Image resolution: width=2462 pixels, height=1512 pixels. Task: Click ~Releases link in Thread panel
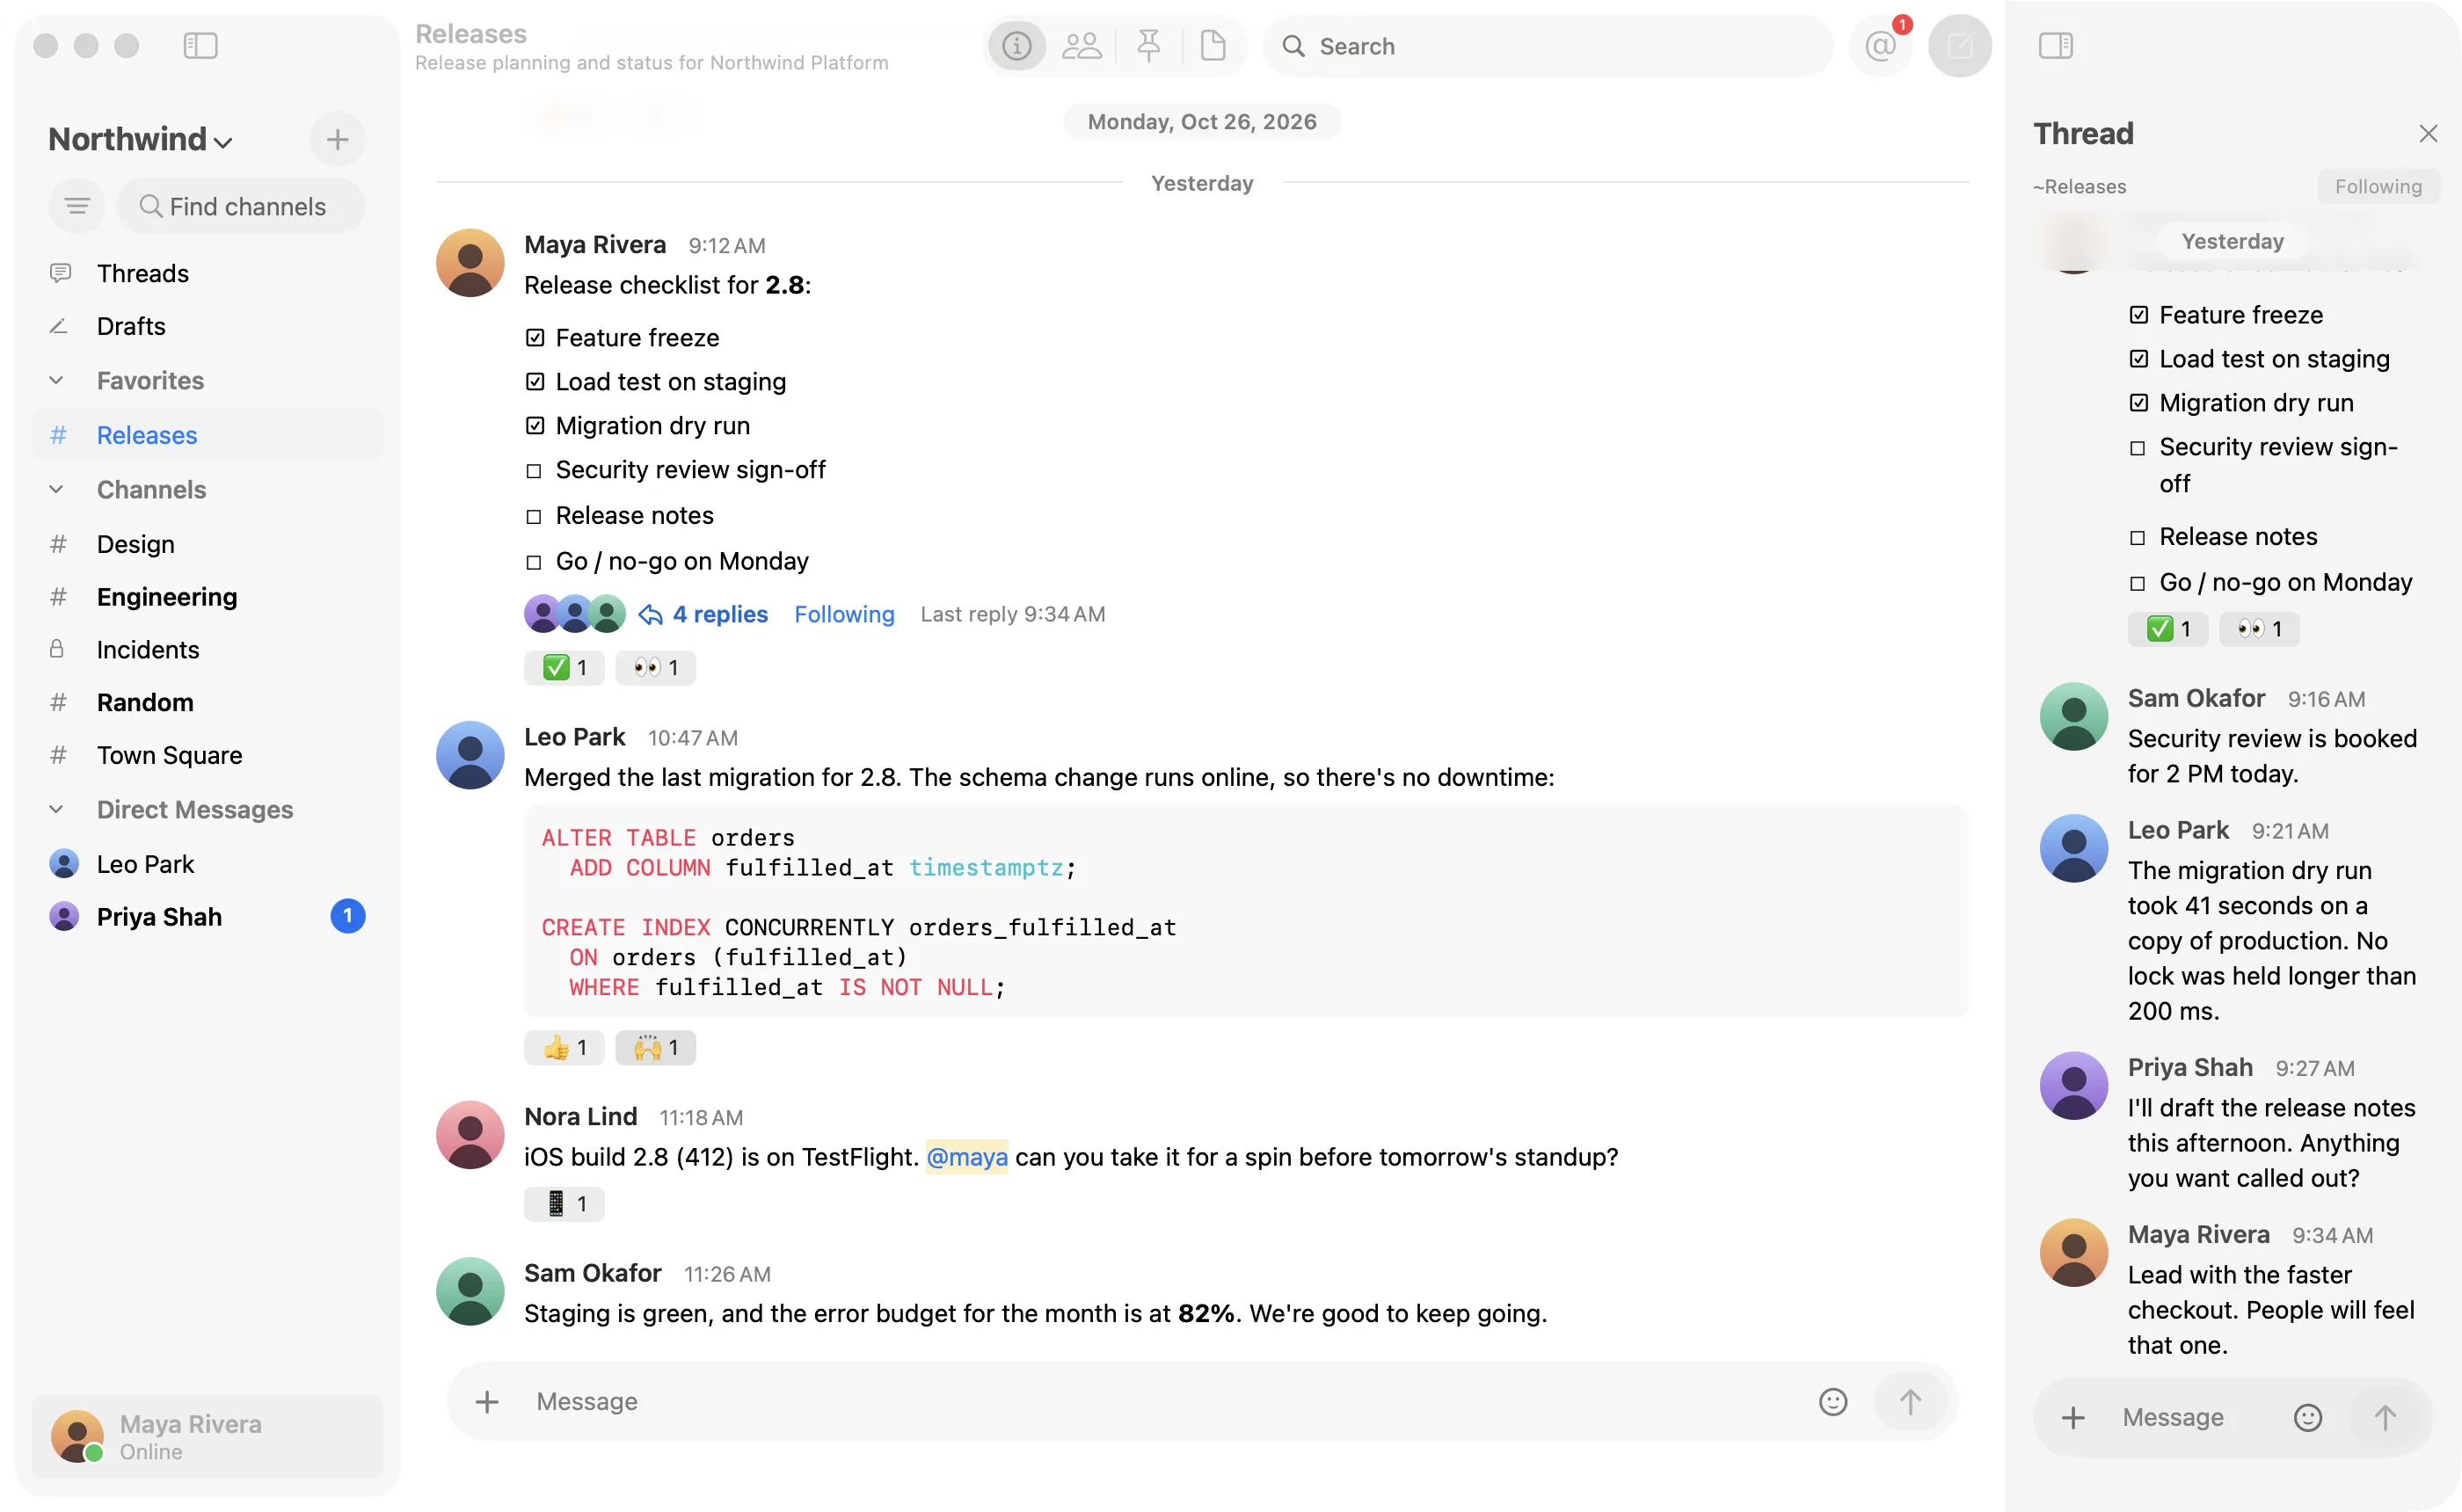point(2079,187)
